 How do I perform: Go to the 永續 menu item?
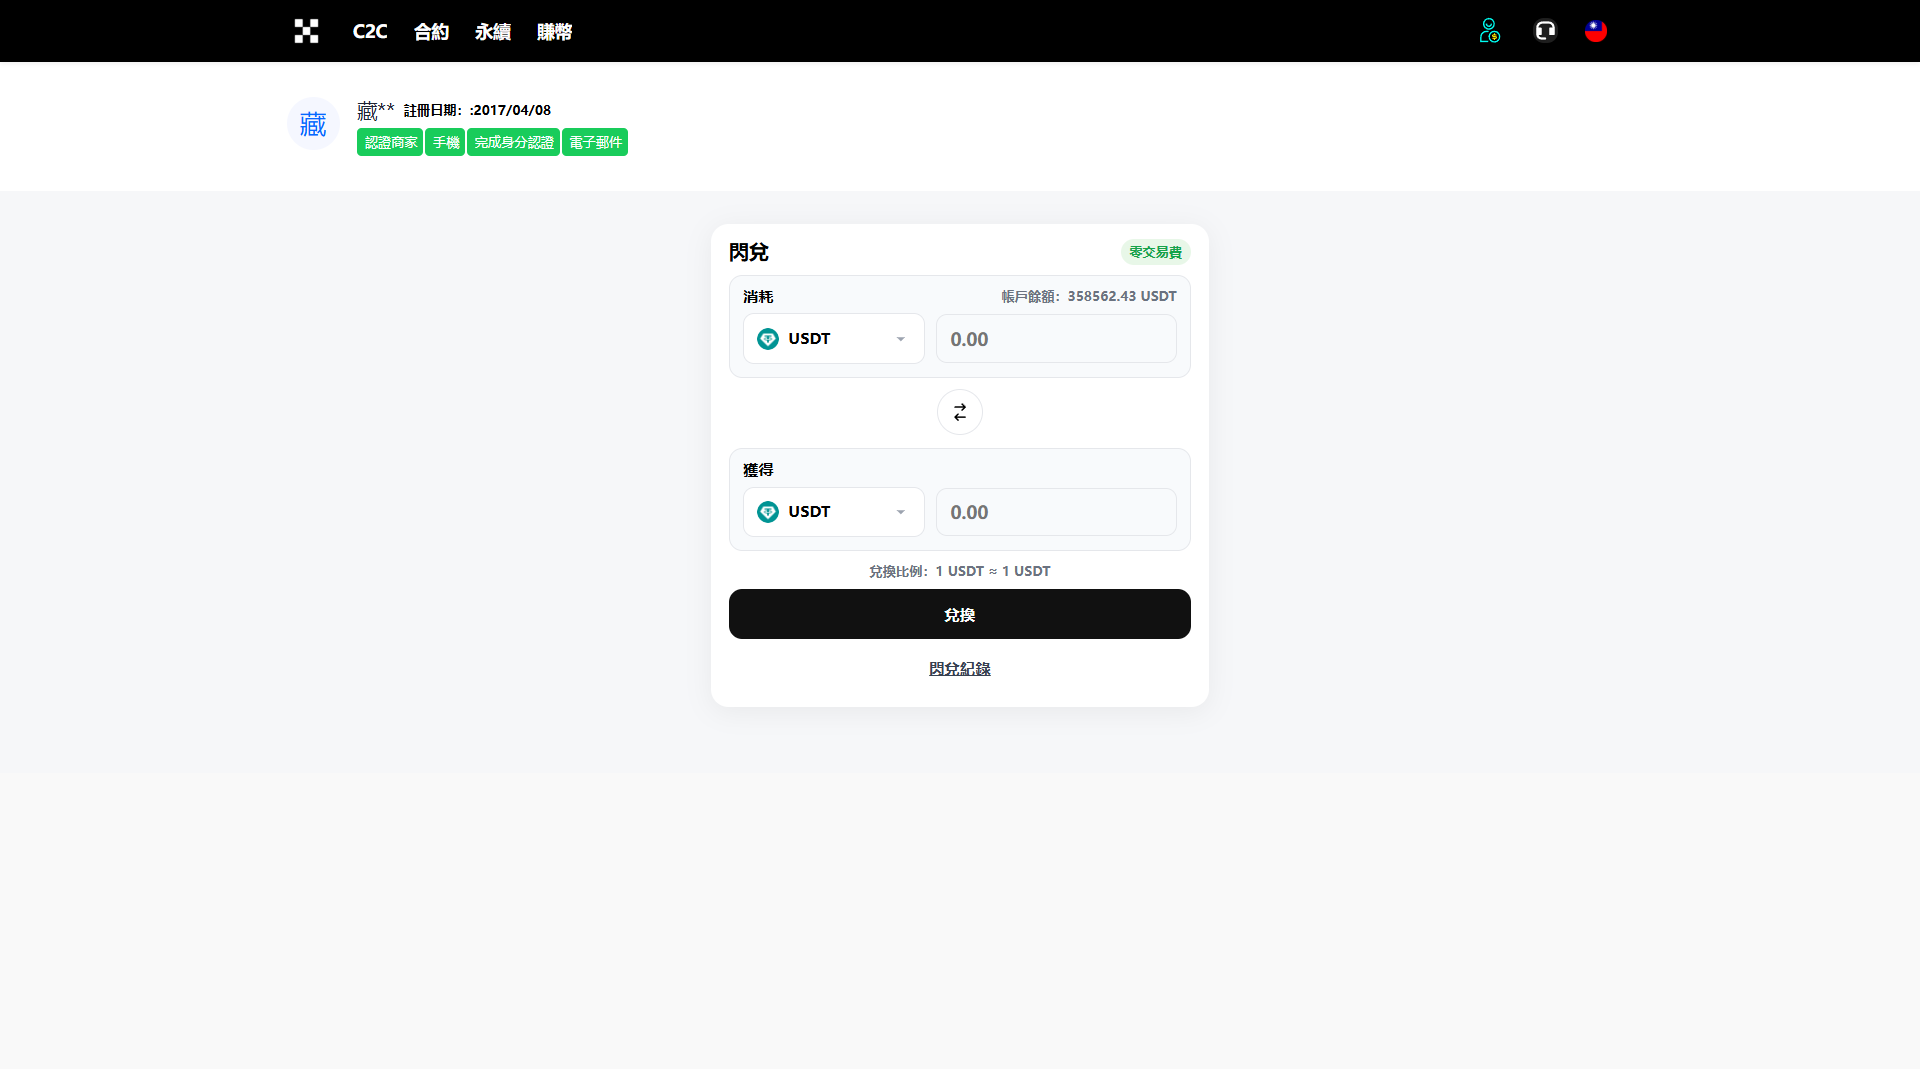[x=493, y=31]
